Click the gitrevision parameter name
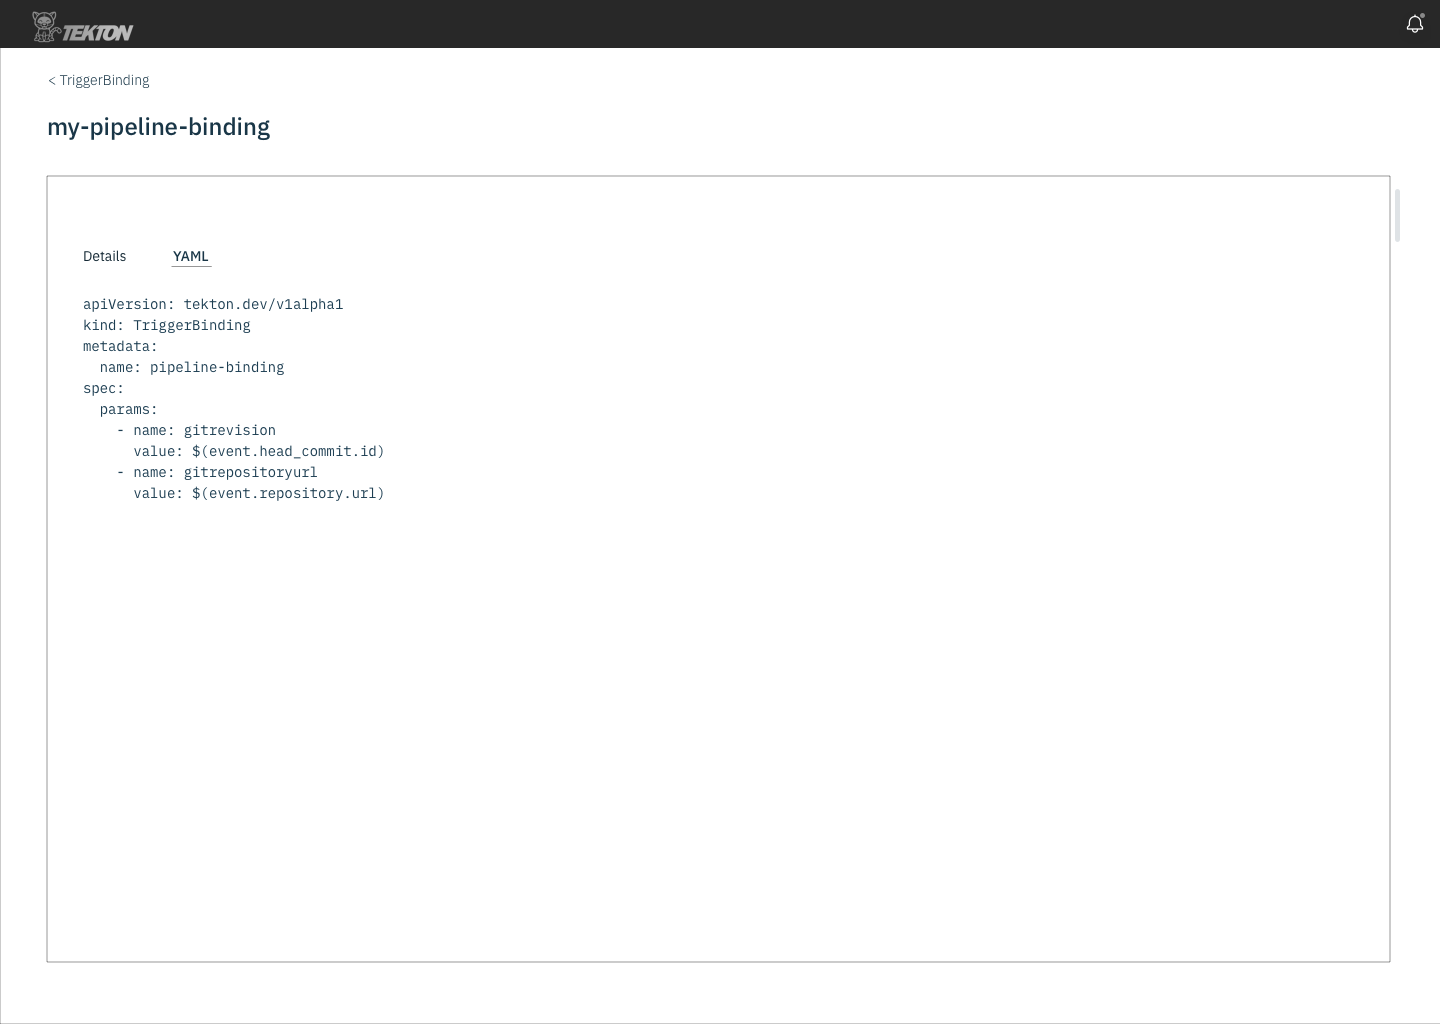Image resolution: width=1440 pixels, height=1024 pixels. tap(229, 430)
